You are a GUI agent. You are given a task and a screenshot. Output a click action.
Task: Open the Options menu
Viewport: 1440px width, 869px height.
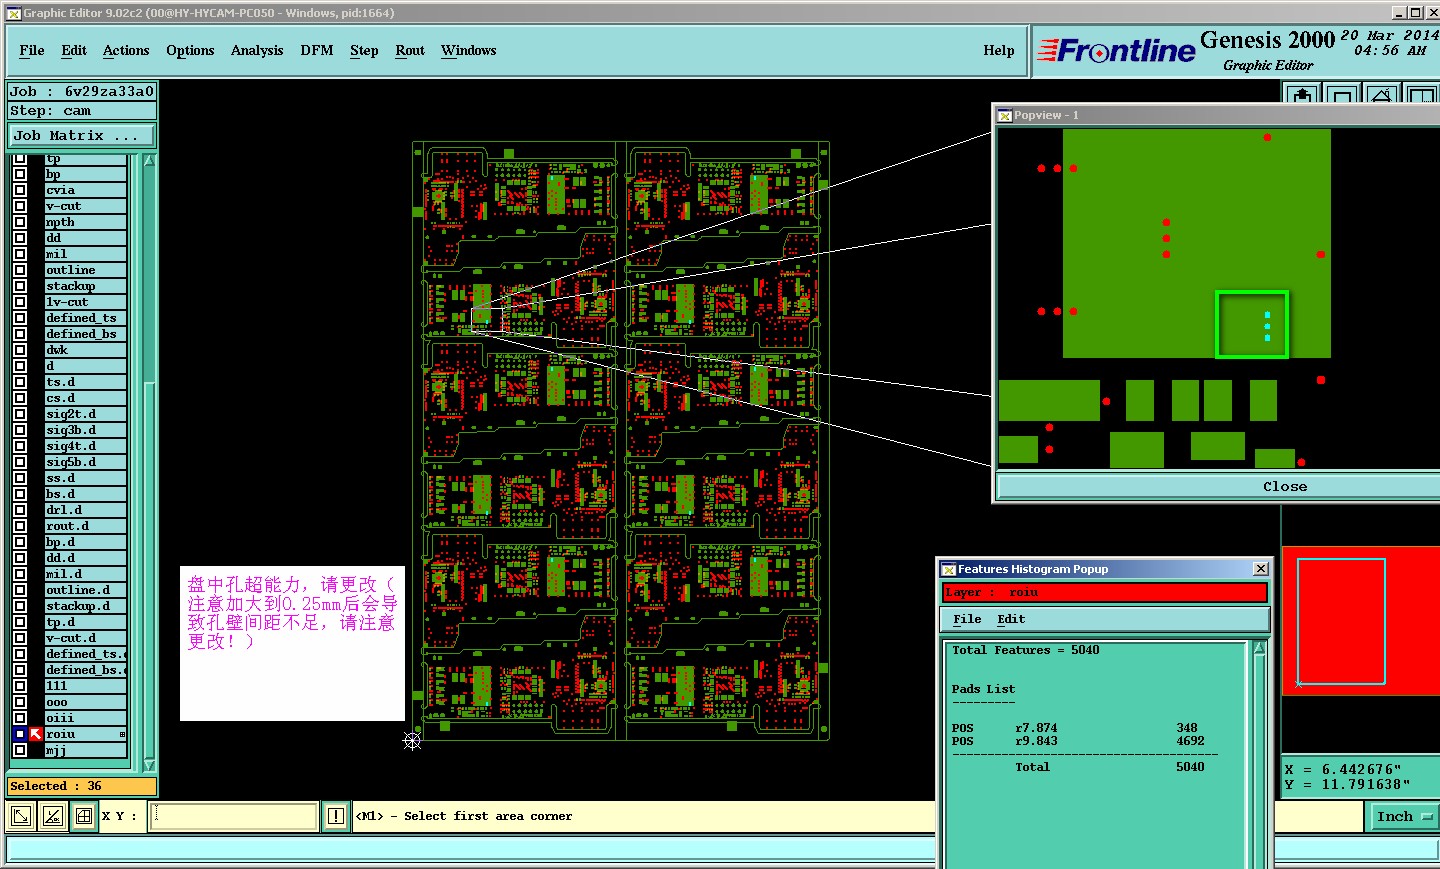(x=190, y=51)
